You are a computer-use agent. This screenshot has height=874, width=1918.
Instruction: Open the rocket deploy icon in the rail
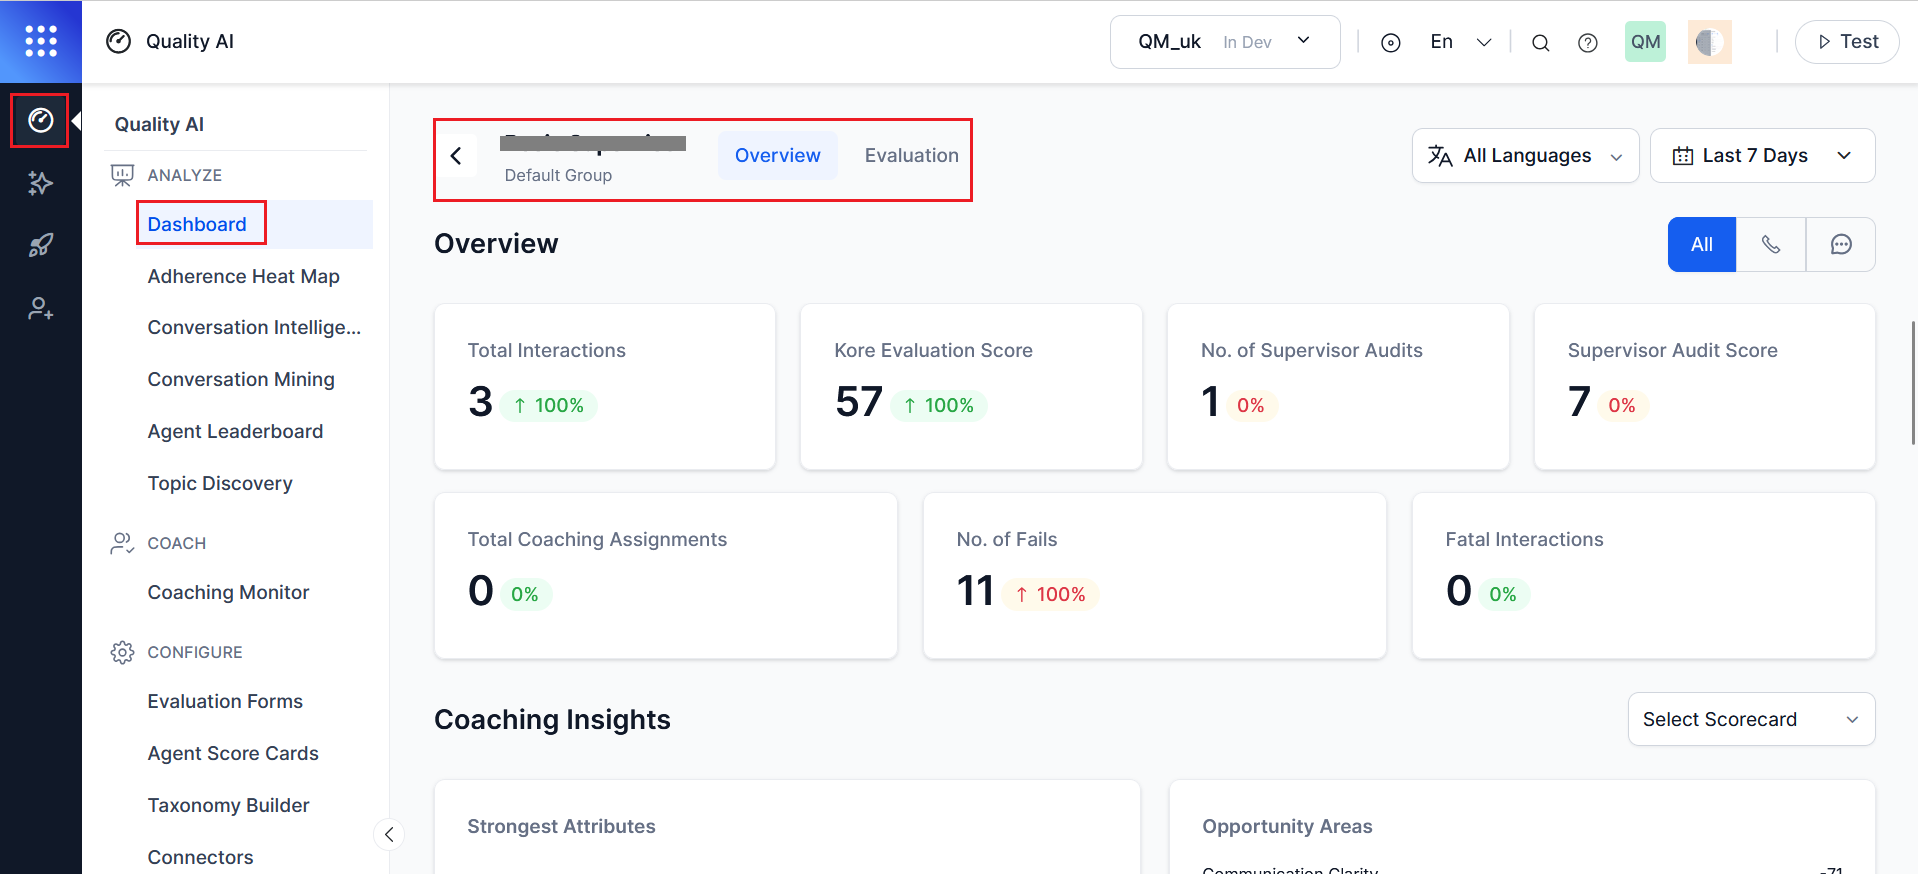tap(40, 245)
